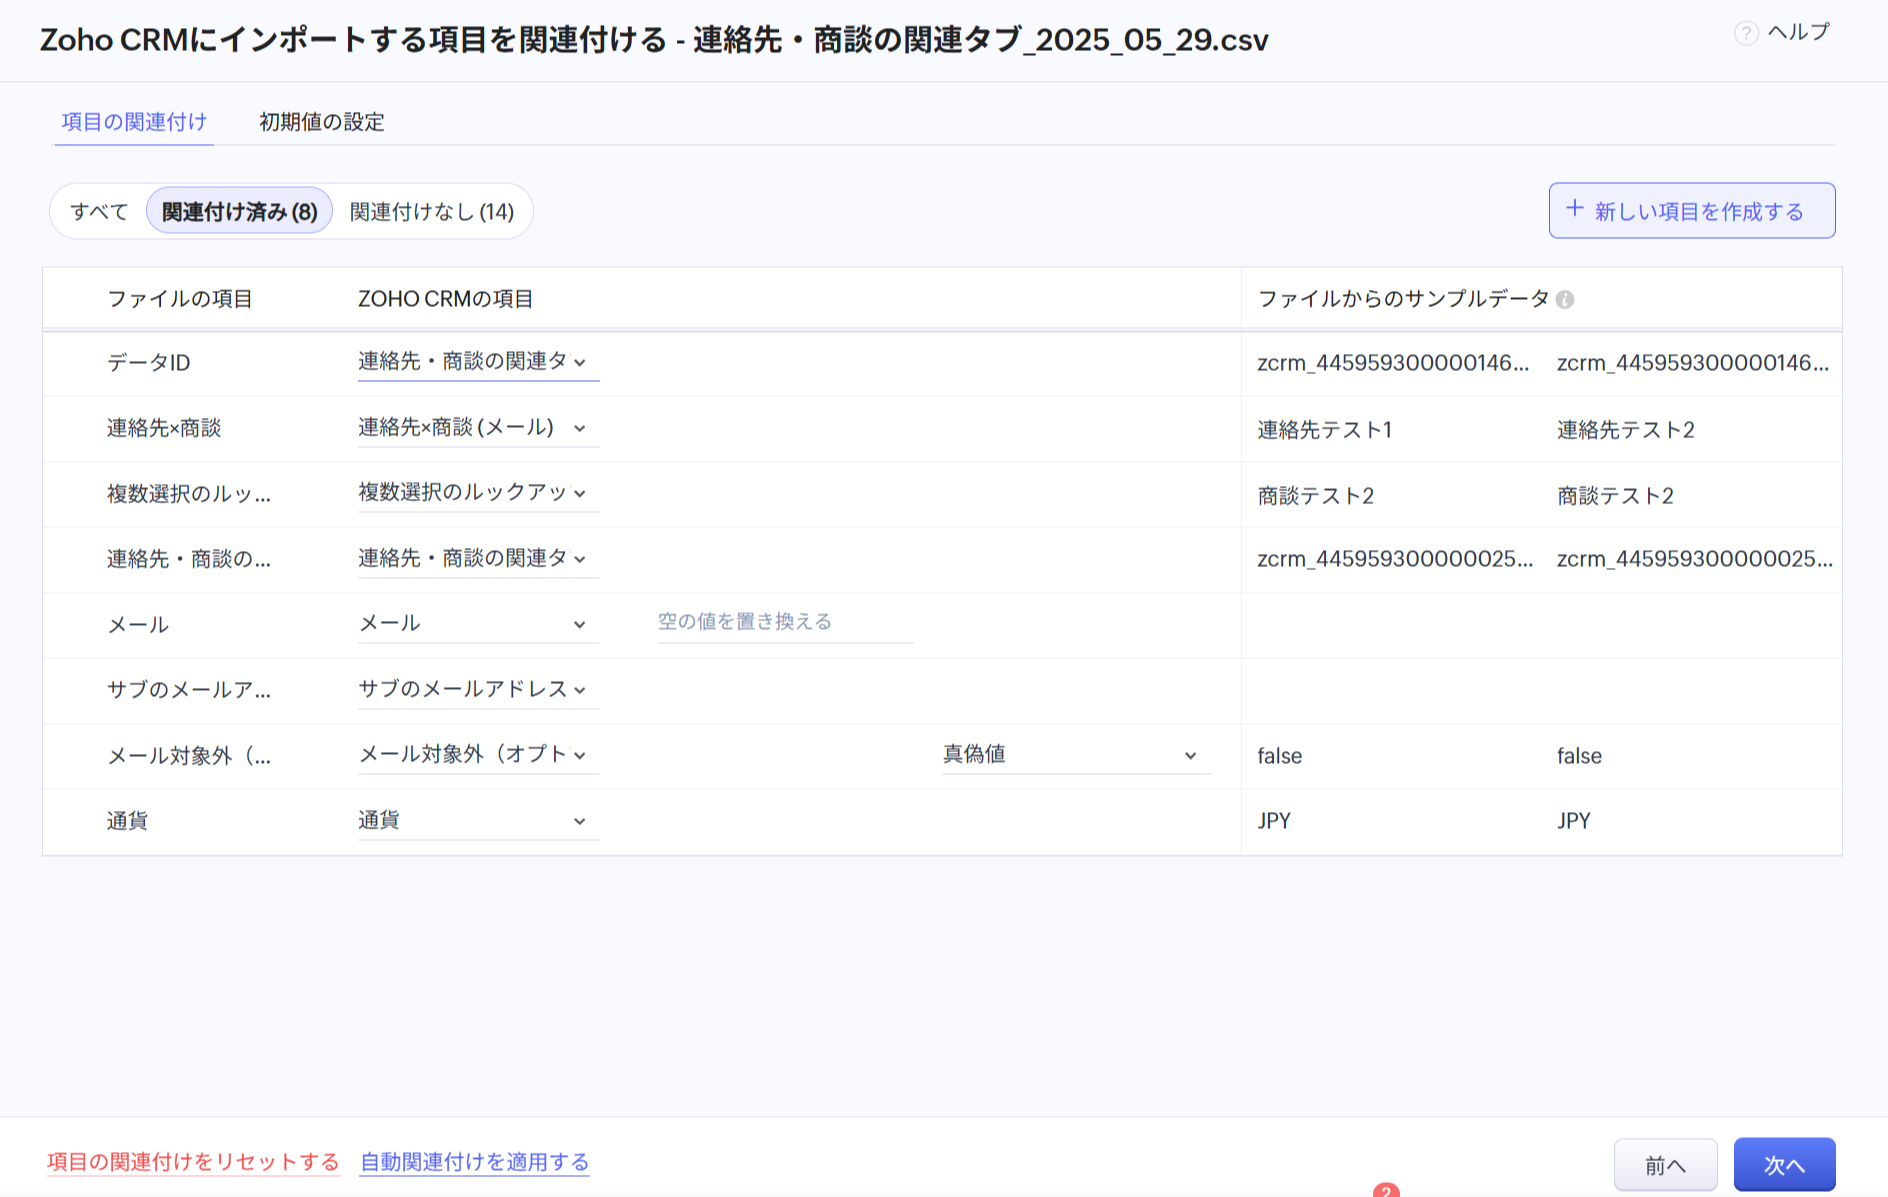Switch to 初期値の設定 tab

pyautogui.click(x=321, y=122)
